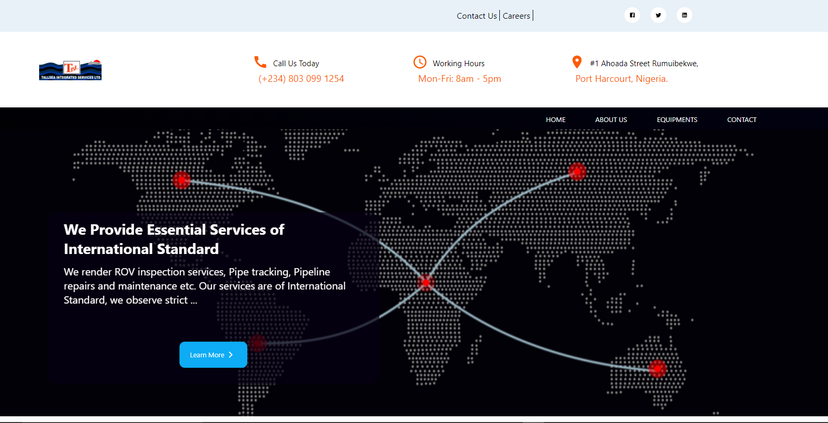Screen dimensions: 828x423
Task: Open EQUIPMENTS menu item
Action: (677, 120)
